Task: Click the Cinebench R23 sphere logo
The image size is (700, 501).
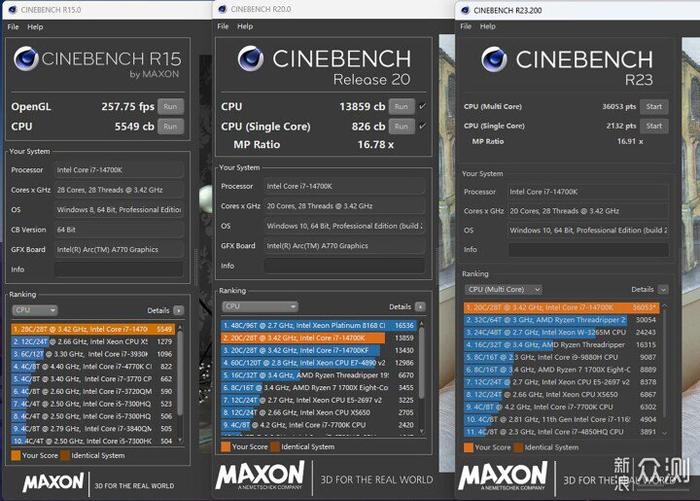Action: pyautogui.click(x=494, y=59)
